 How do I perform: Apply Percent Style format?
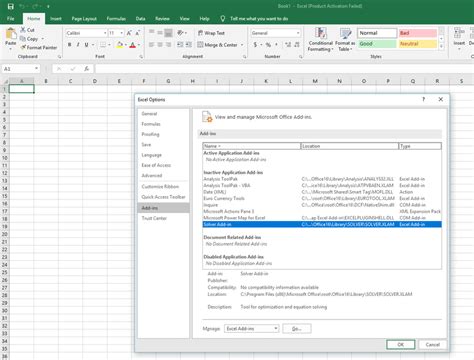point(268,45)
